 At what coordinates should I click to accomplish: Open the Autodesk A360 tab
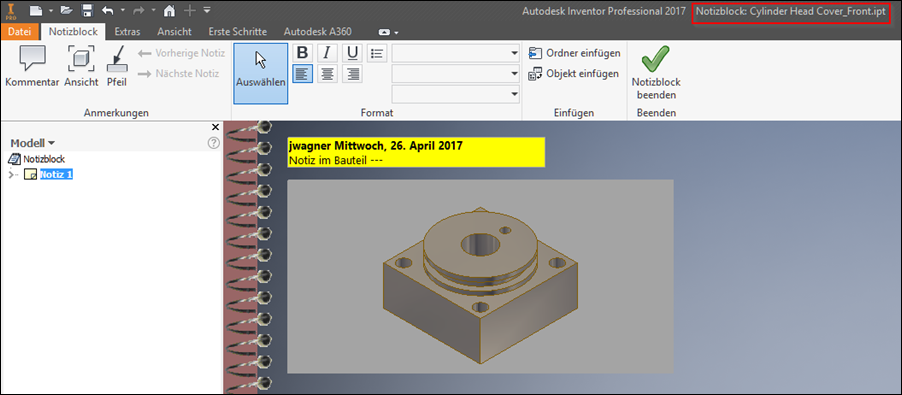pos(318,32)
